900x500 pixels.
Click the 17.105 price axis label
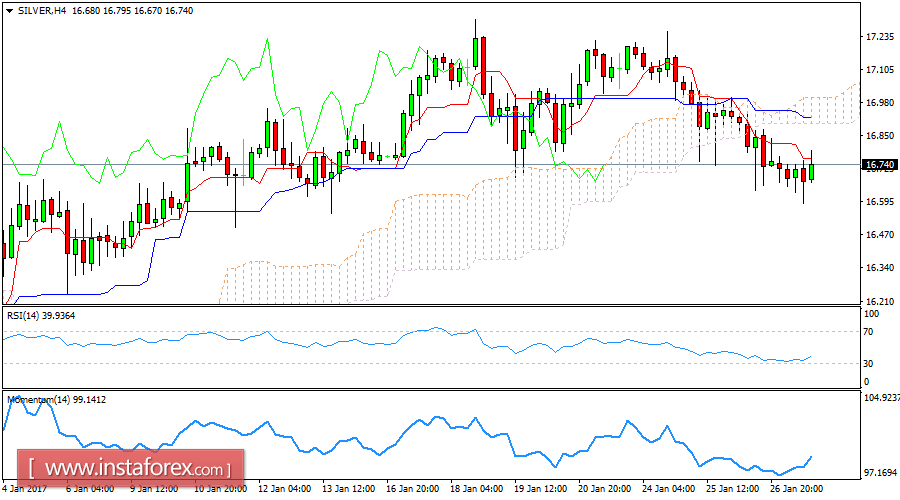pyautogui.click(x=880, y=70)
